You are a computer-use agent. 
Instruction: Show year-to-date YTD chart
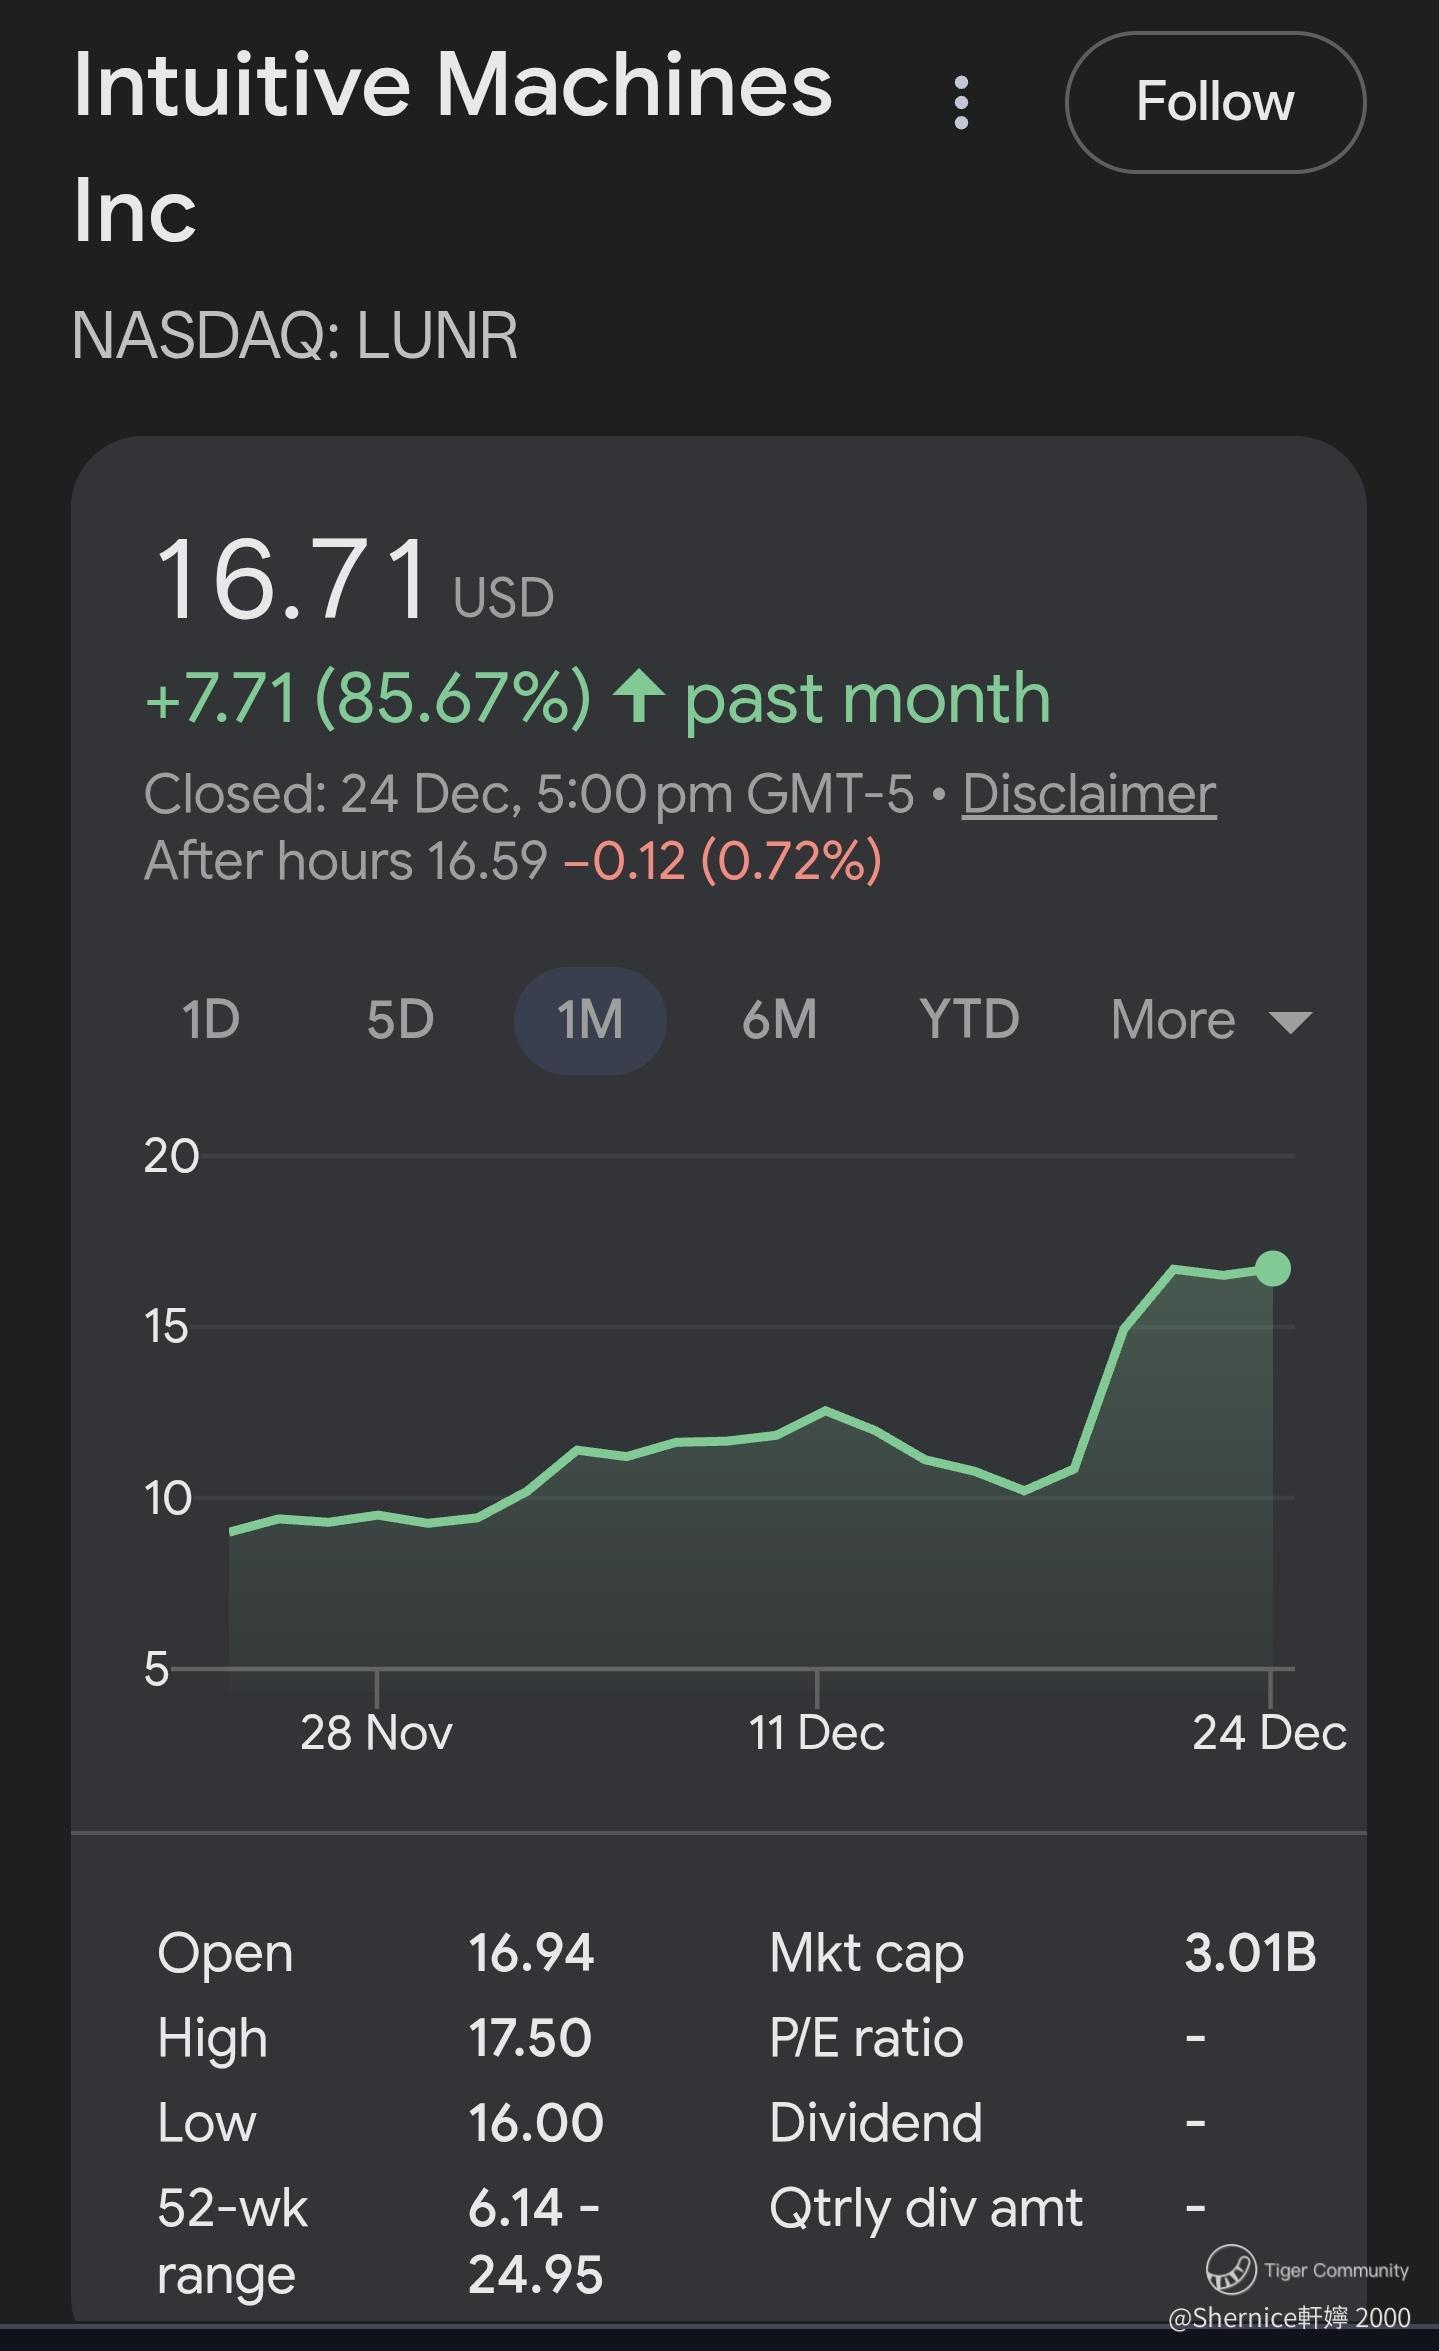[969, 1020]
